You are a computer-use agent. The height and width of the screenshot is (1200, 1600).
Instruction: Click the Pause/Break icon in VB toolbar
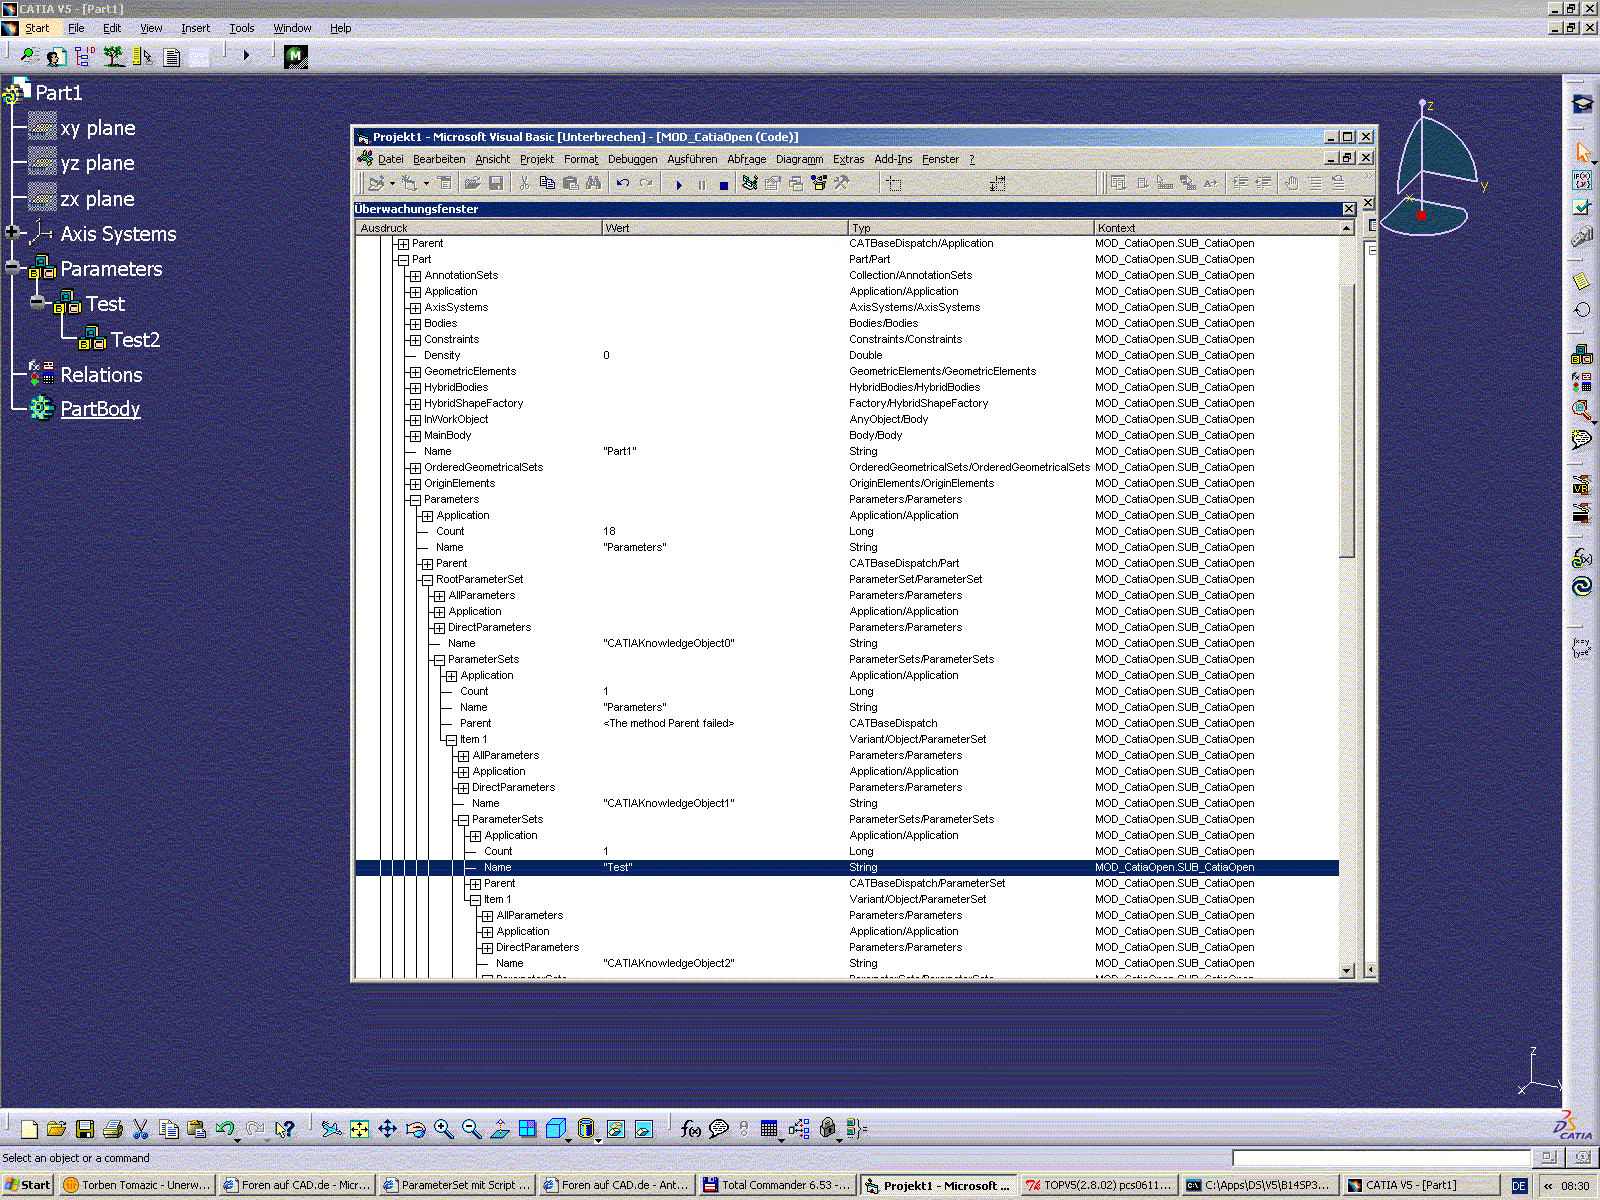tap(701, 184)
